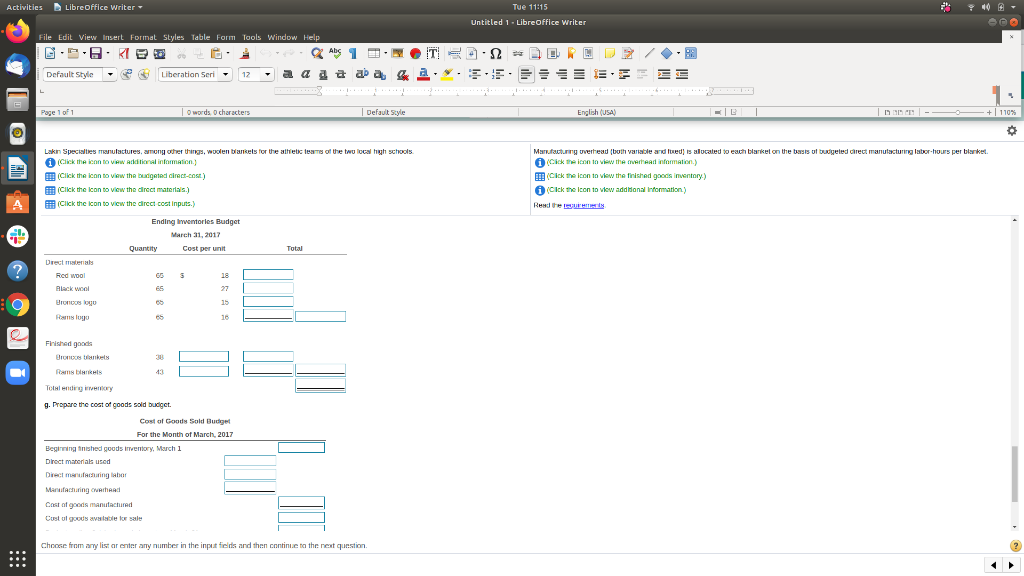Expand insert table dropdown arrow
Viewport: 1024px width, 576px height.
pos(385,54)
